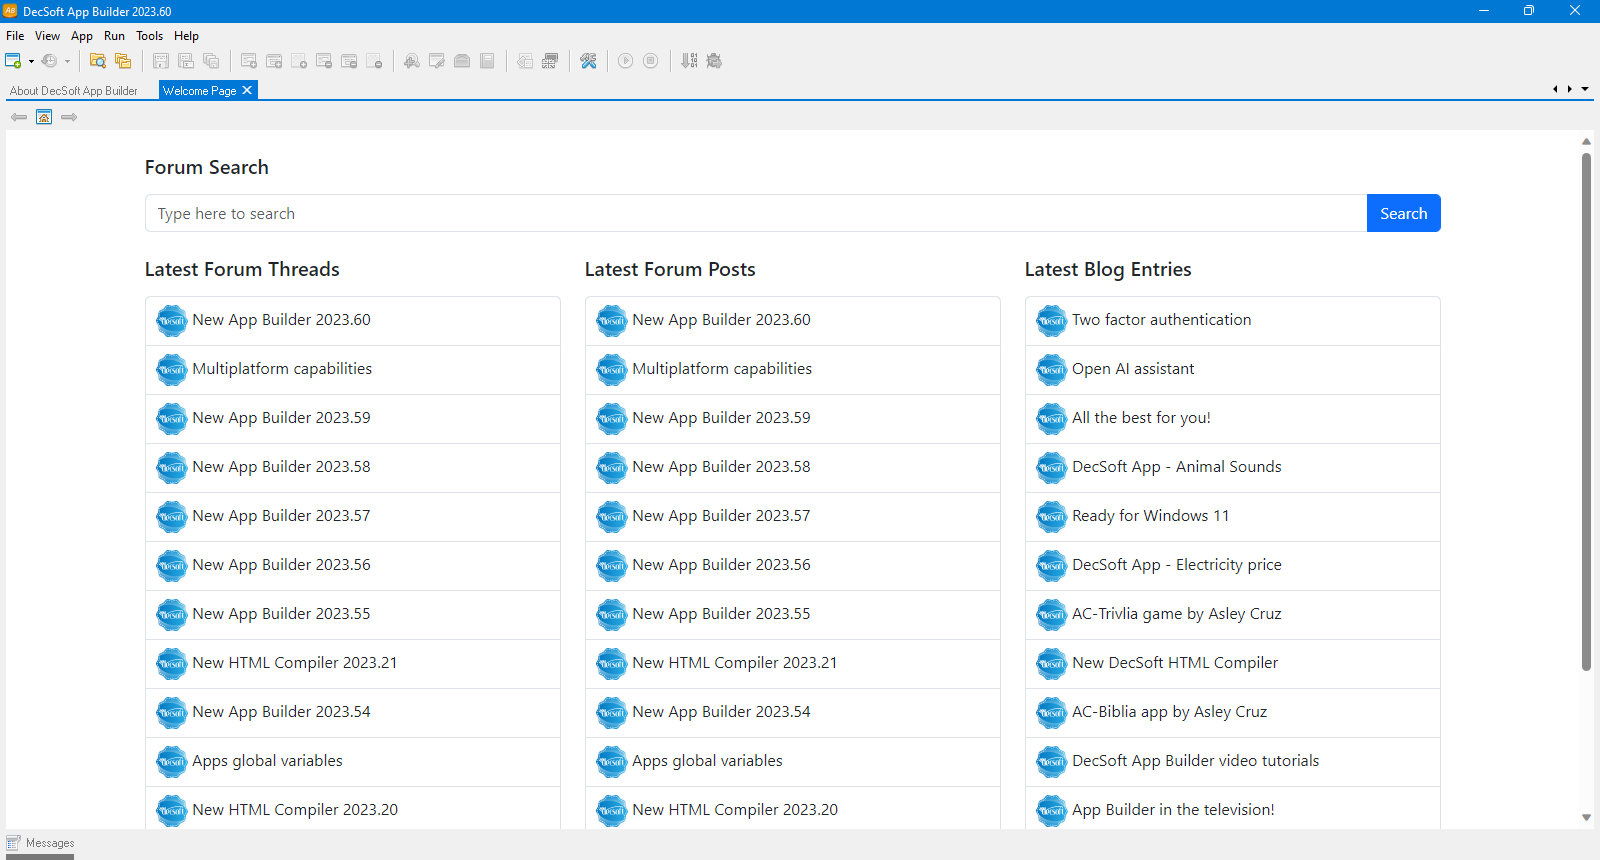
Task: Click the grey book document icon
Action: point(487,61)
